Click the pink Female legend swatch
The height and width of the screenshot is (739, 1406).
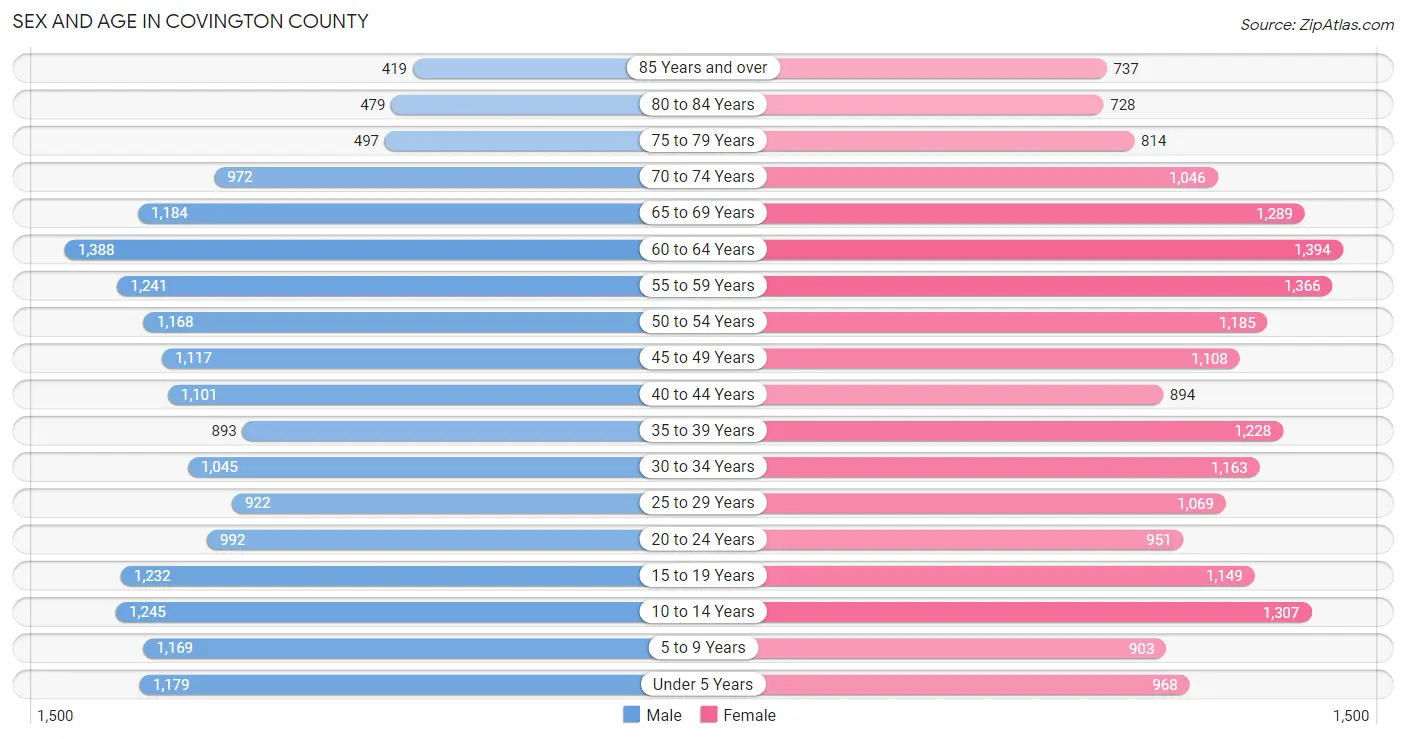pos(709,715)
